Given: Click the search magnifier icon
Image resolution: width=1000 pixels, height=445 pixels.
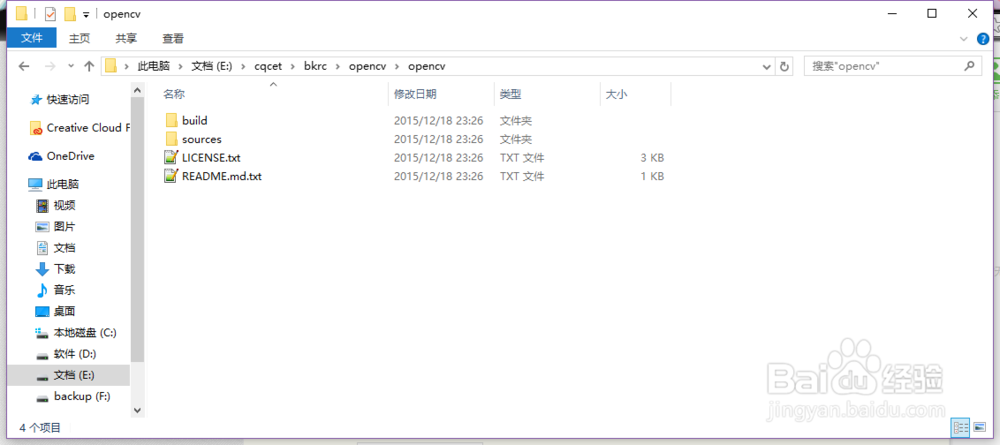Looking at the screenshot, I should (x=969, y=66).
